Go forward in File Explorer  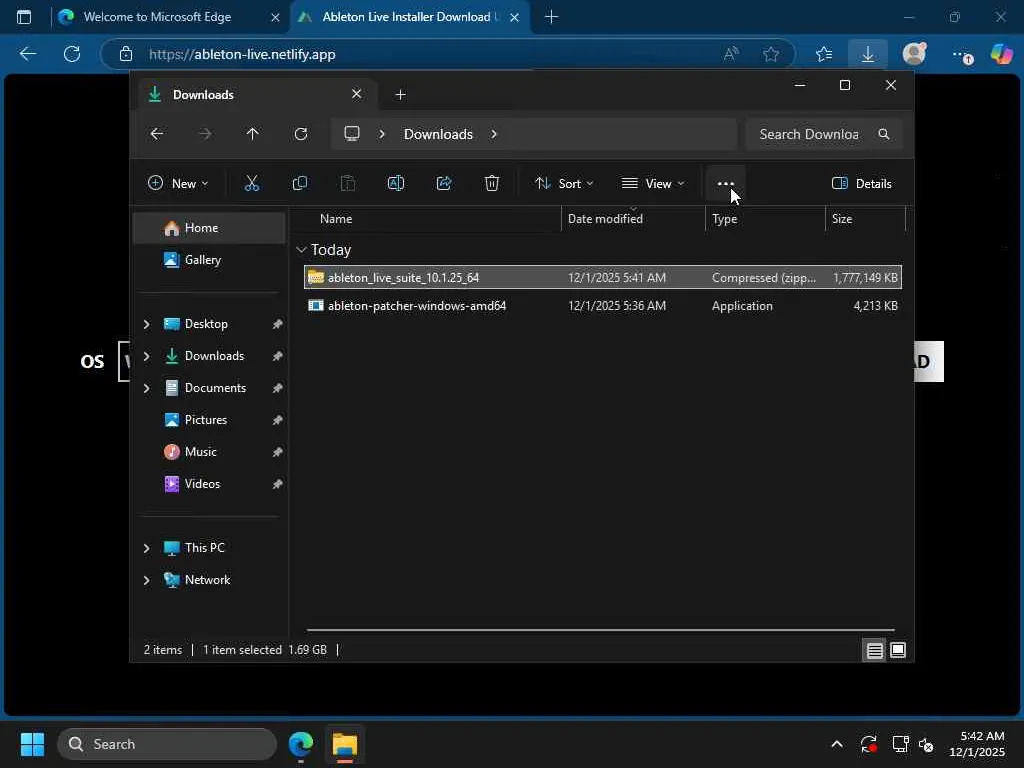point(205,134)
